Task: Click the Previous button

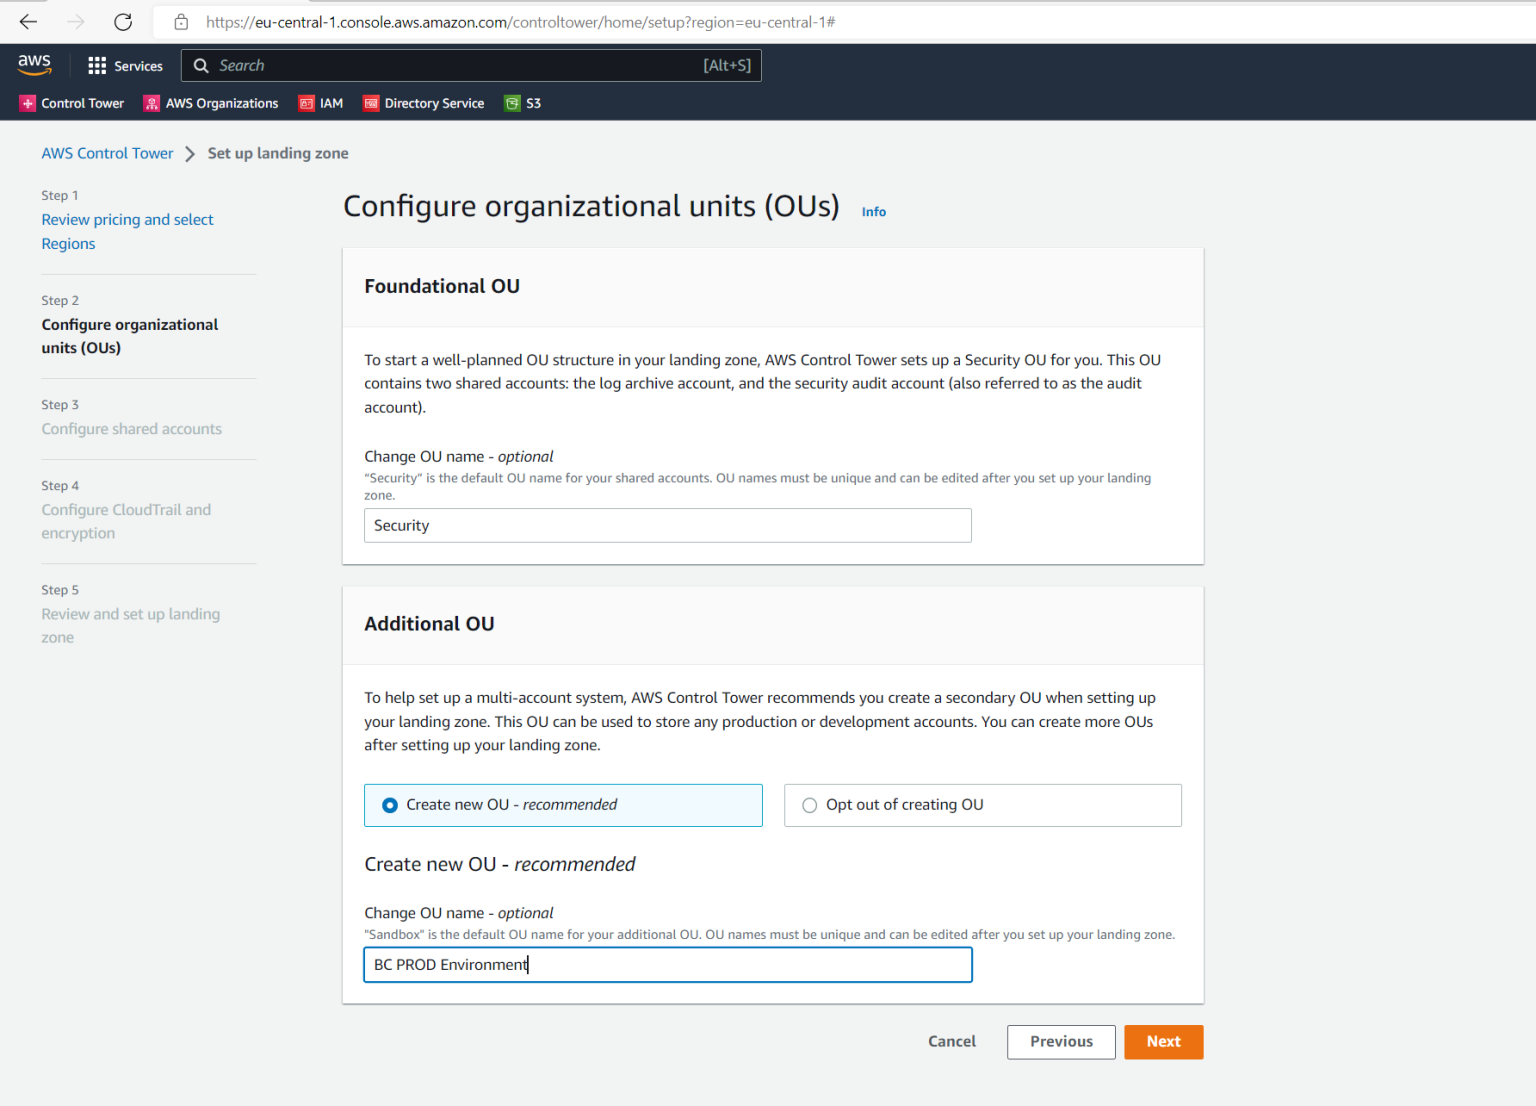Action: (x=1061, y=1041)
